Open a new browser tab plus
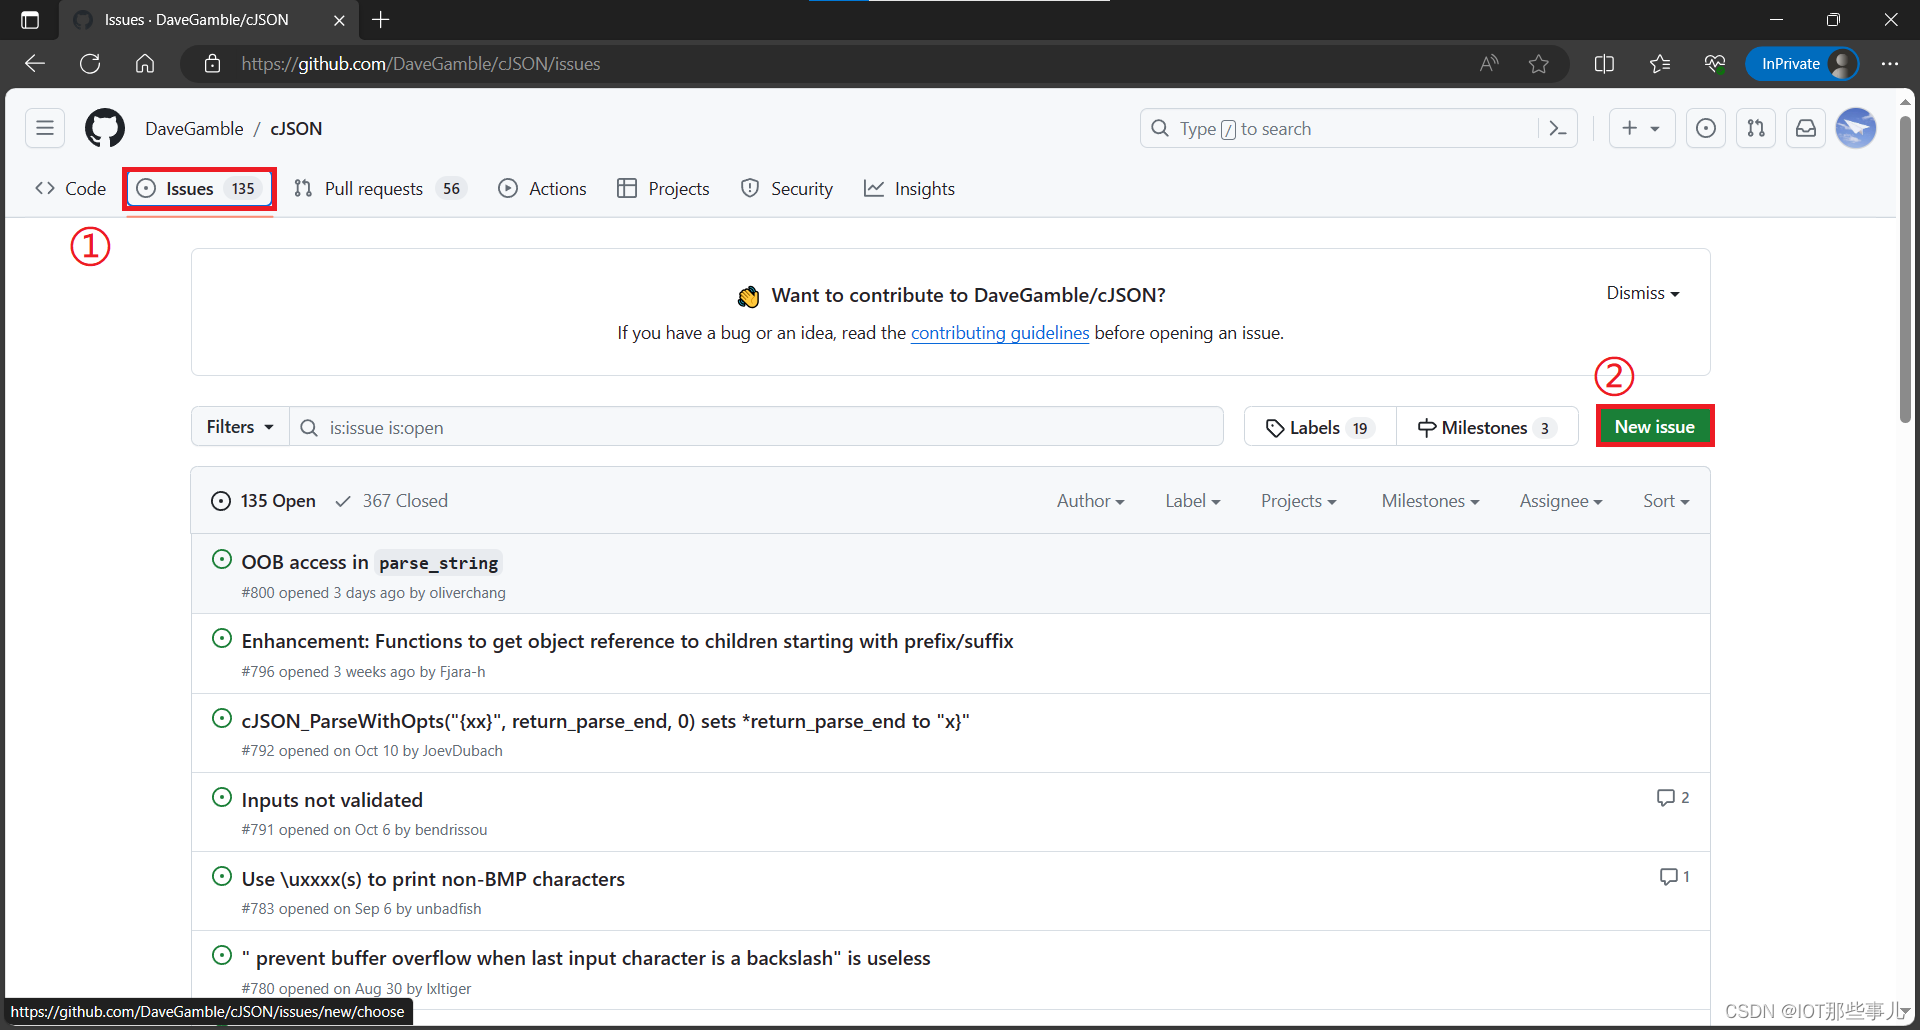This screenshot has width=1920, height=1030. click(381, 19)
